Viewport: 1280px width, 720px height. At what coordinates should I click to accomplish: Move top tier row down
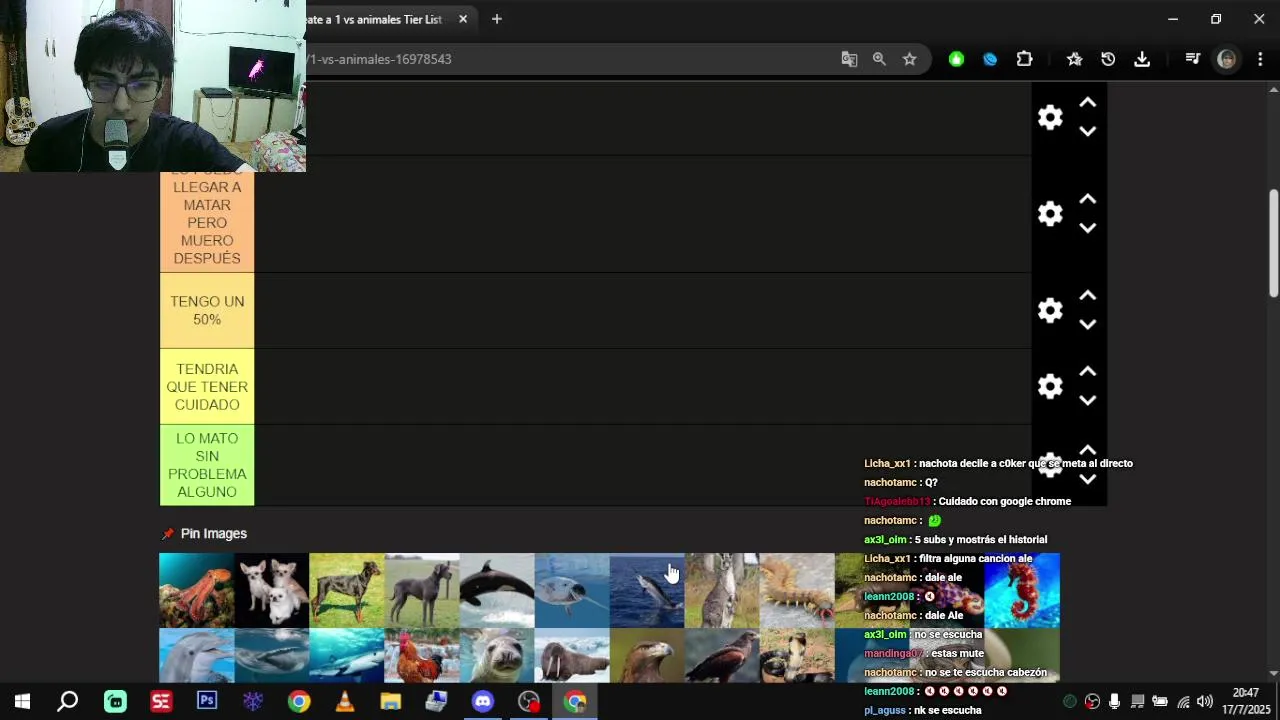point(1088,131)
